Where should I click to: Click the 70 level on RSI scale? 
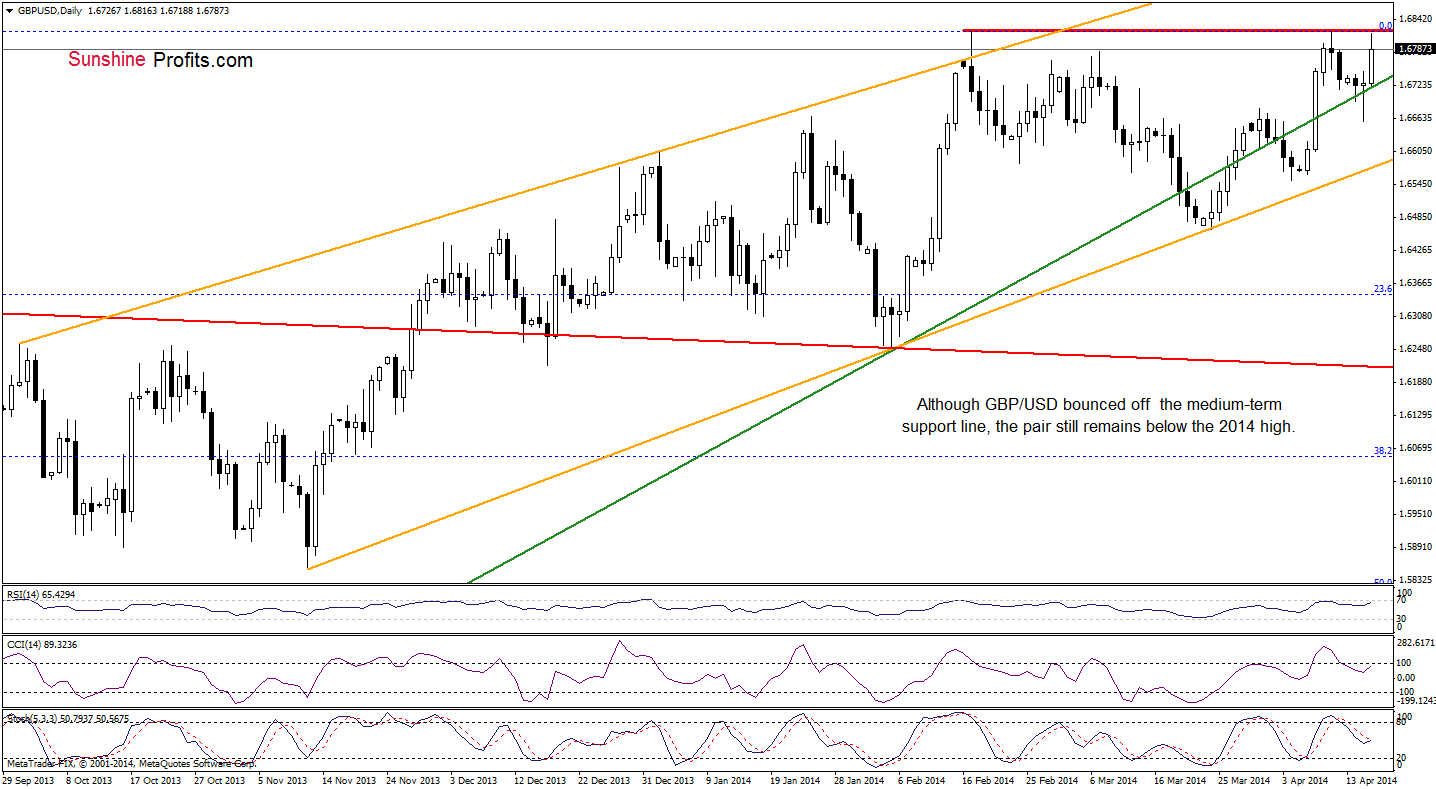1402,602
